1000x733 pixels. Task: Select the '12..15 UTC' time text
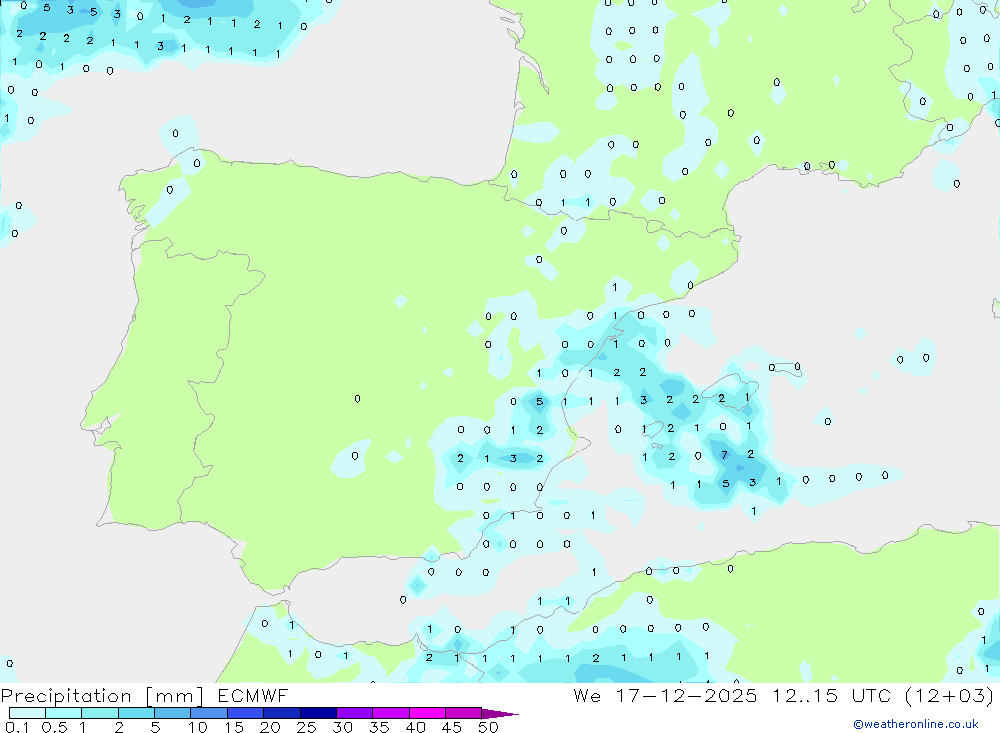tap(831, 695)
